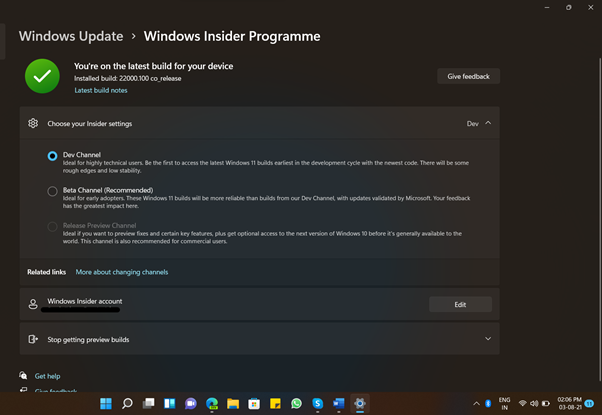The width and height of the screenshot is (602, 415).
Task: Open WhatsApp from taskbar
Action: point(296,403)
